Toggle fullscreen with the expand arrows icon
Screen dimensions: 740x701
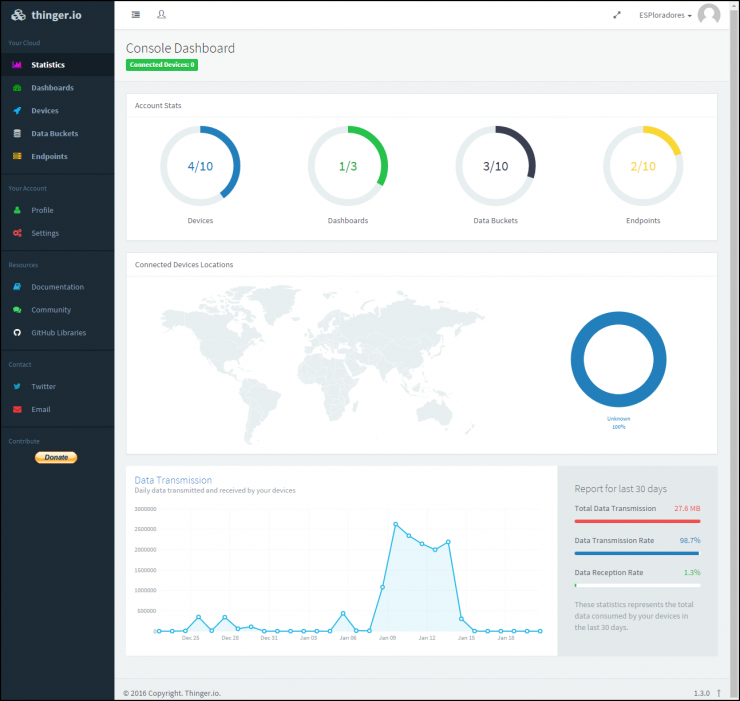(x=617, y=15)
